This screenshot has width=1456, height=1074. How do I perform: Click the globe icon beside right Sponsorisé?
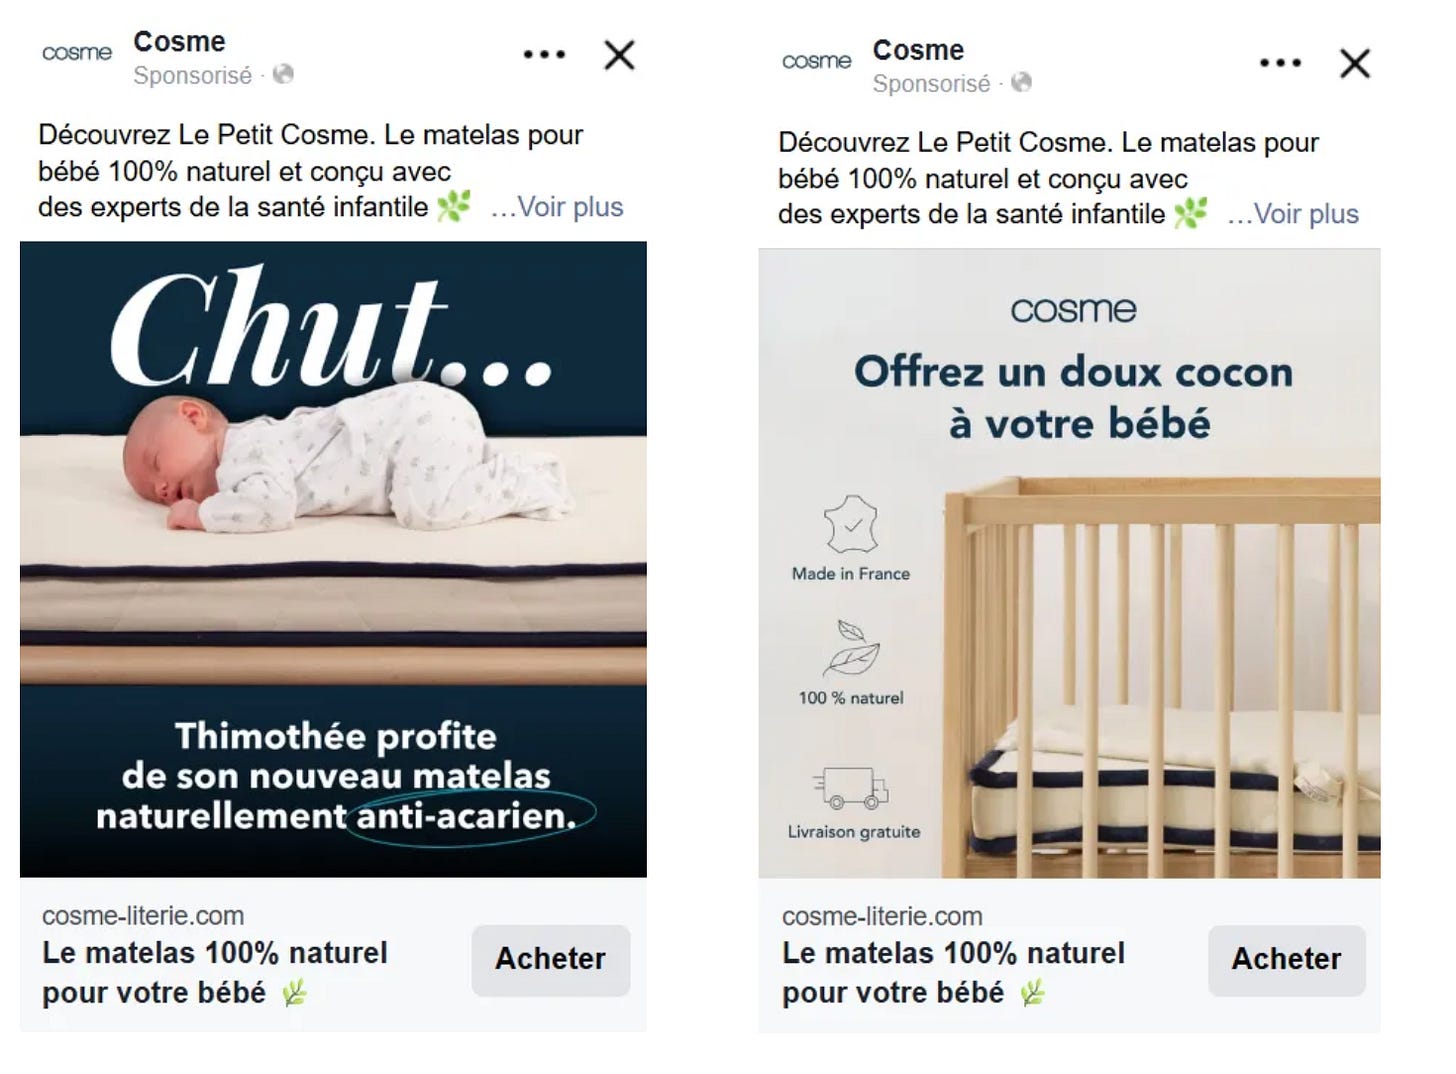click(x=1021, y=82)
